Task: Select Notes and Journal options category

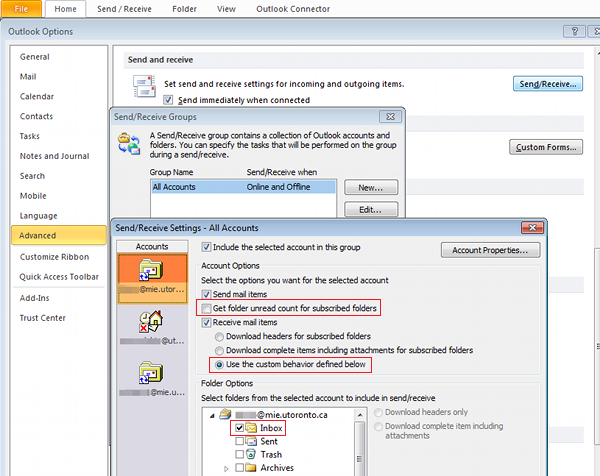Action: pos(54,156)
